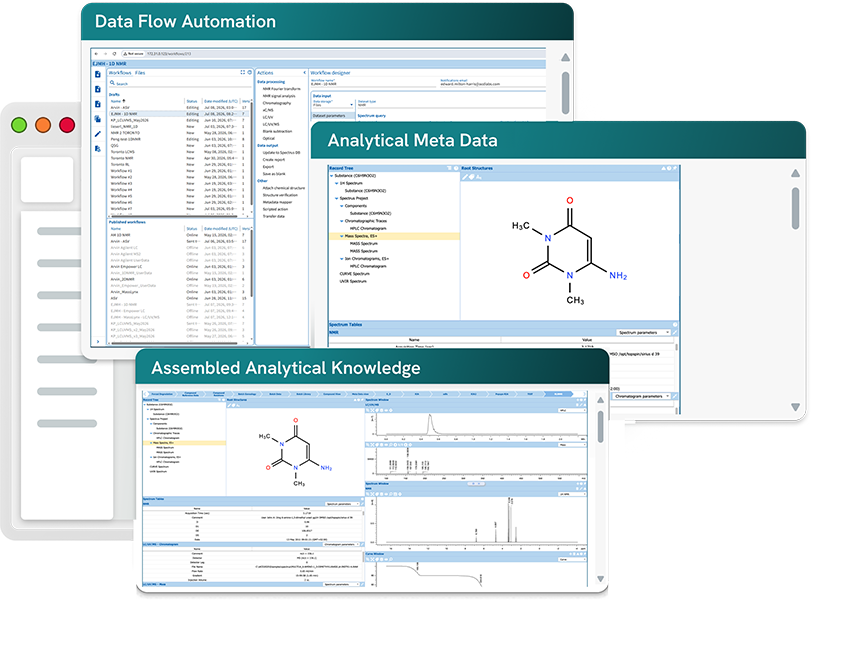The width and height of the screenshot is (842, 653).
Task: Click pencil draw icon in Root Structures toolbar
Action: click(465, 177)
